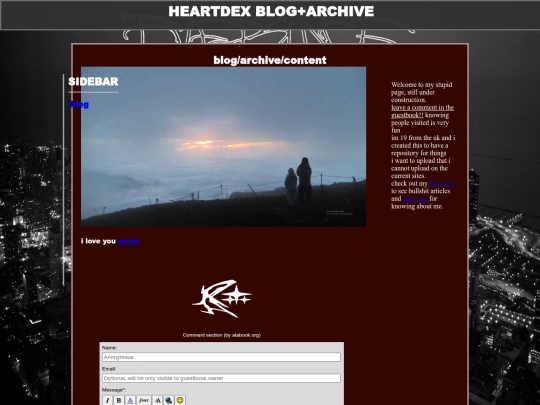Click the sunset hikers photo
Image resolution: width=540 pixels, height=405 pixels.
(x=224, y=147)
